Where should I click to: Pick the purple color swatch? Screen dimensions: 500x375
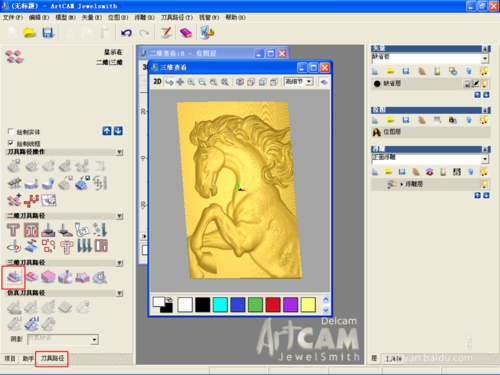click(x=290, y=305)
